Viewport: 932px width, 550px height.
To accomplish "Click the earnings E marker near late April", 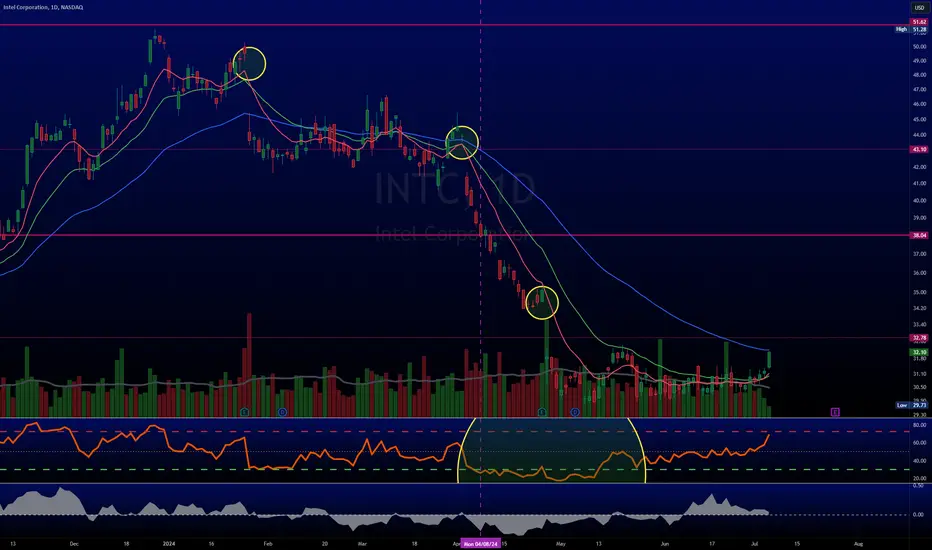I will coord(542,411).
